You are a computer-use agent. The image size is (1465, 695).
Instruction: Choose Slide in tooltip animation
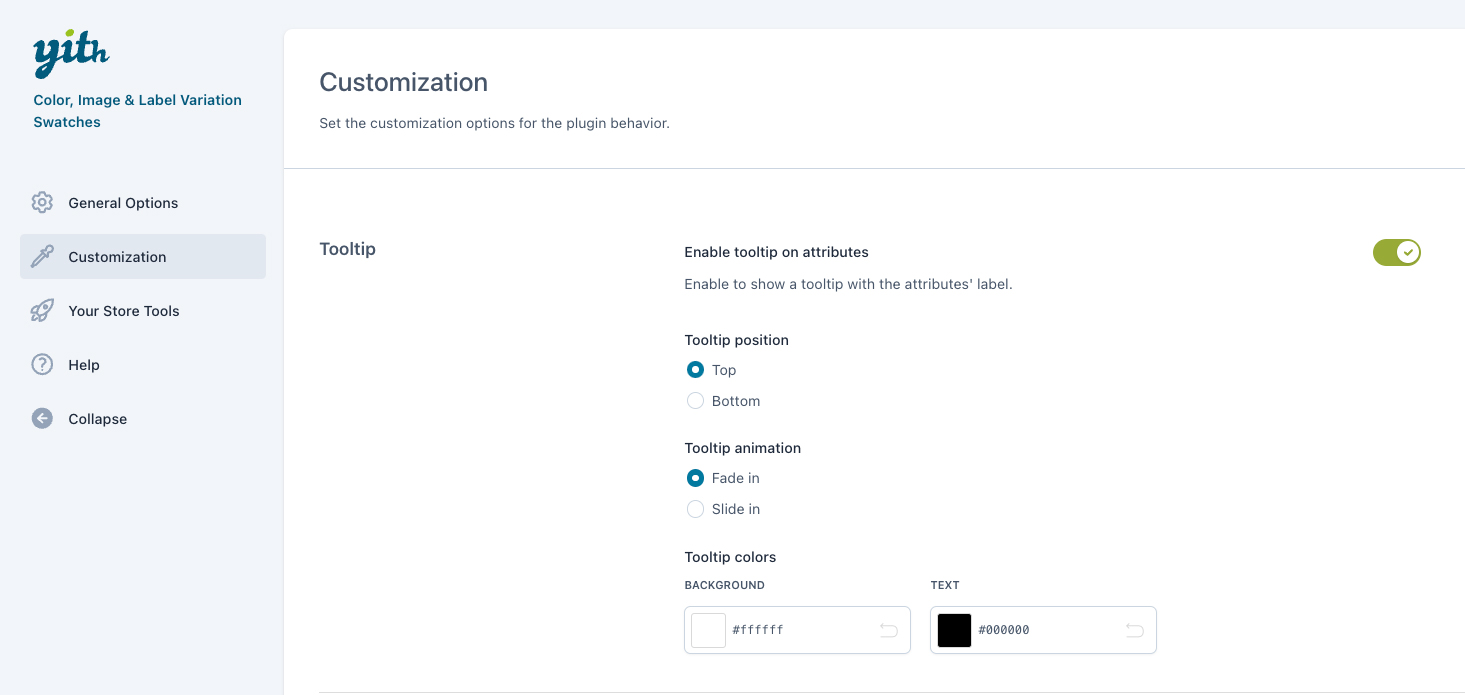(695, 509)
